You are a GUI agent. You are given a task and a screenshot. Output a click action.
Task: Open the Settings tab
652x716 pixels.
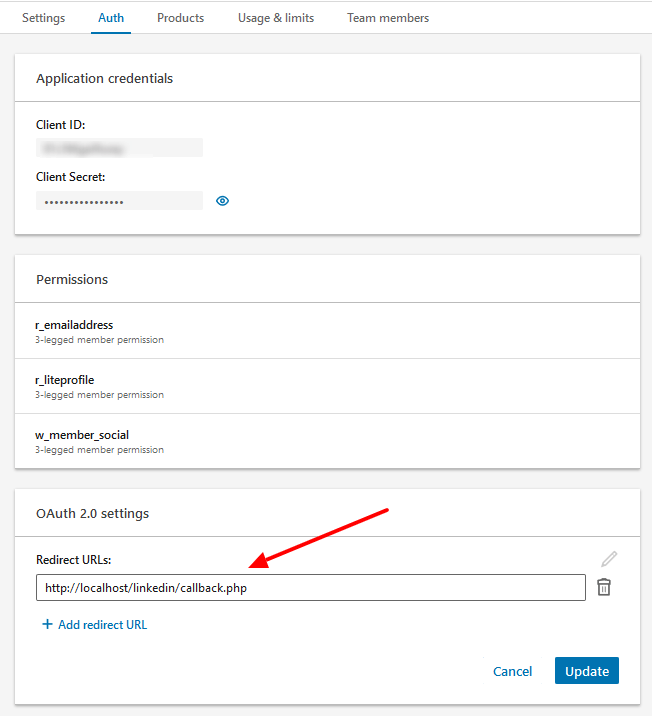(x=43, y=18)
